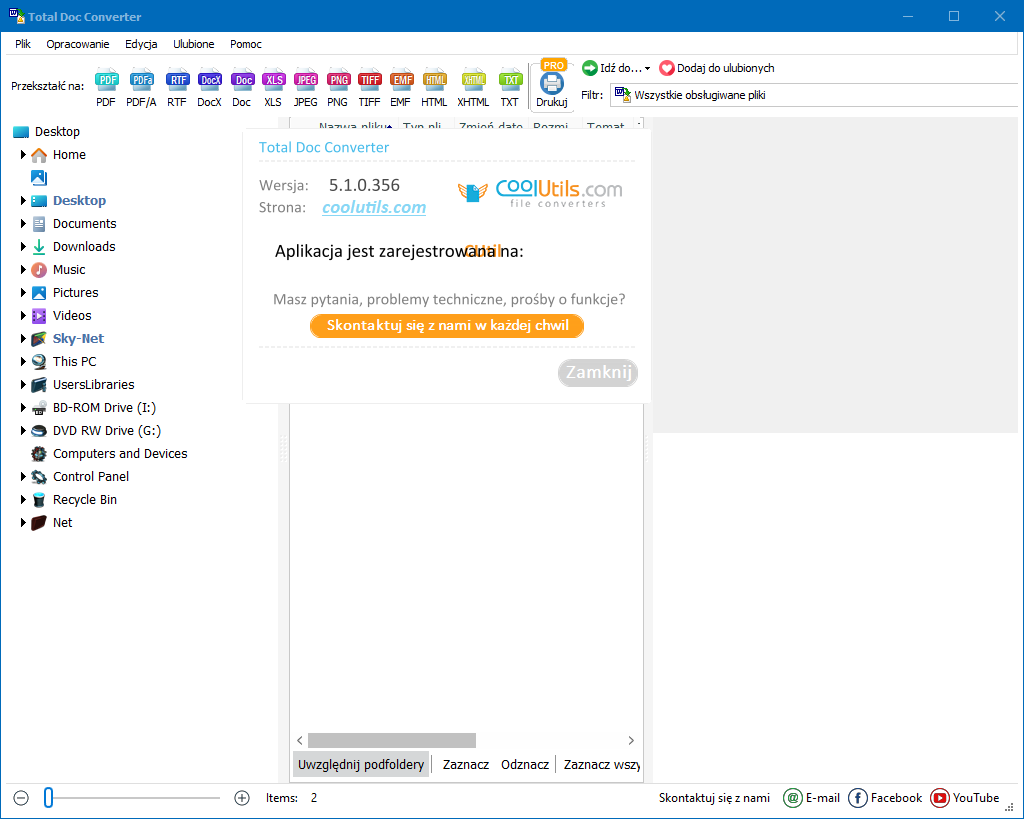
Task: Expand the This PC node
Action: [24, 361]
